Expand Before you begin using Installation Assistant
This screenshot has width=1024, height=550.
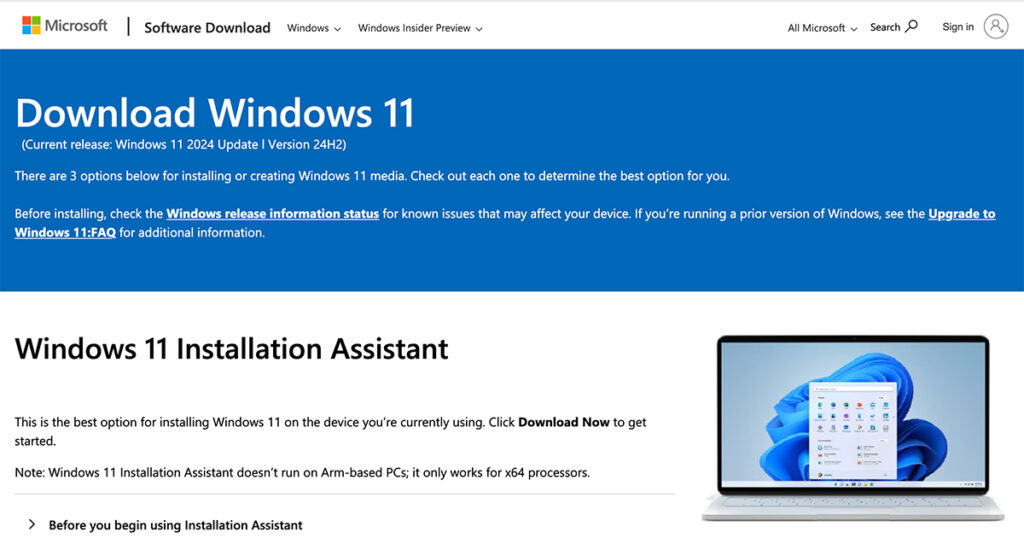175,525
